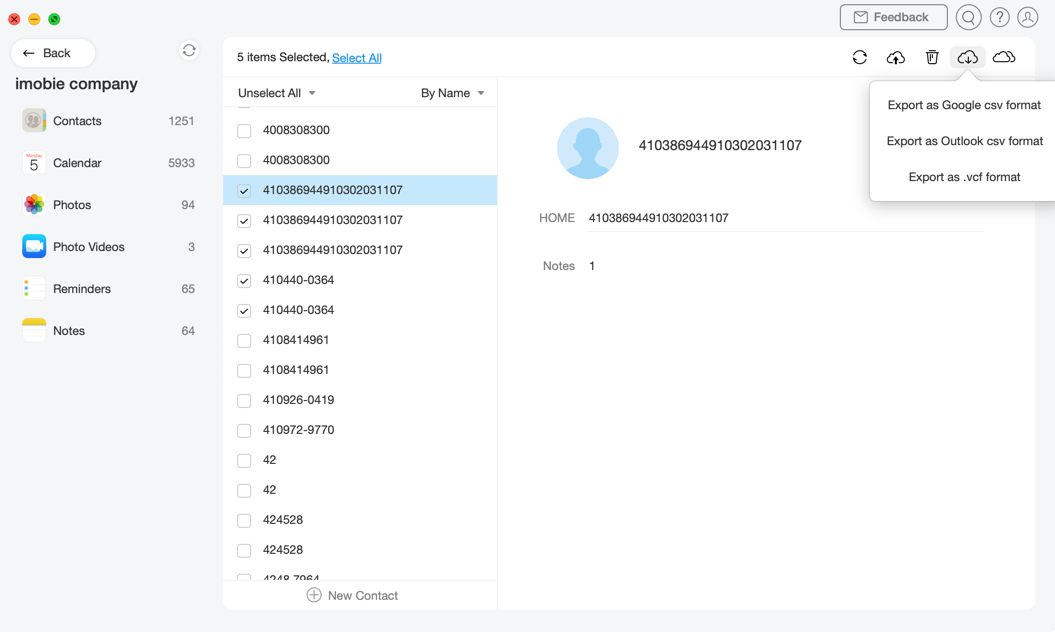Select Export as Outlook csv format
Screen dimensions: 1055x632
[964, 141]
